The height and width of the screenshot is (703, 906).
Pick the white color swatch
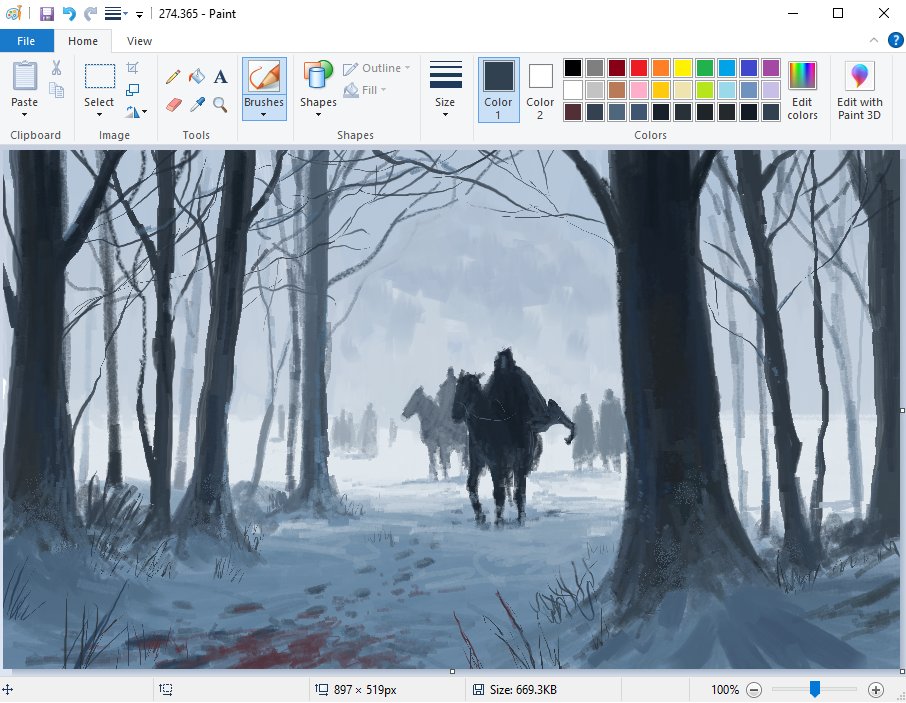click(x=573, y=90)
